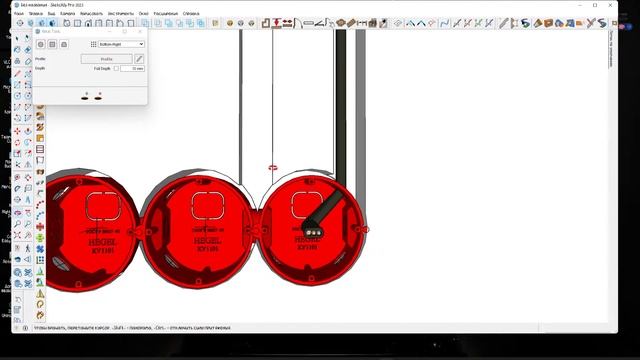Open the Правка menu
Viewport: 640px width, 360px height.
36,13
